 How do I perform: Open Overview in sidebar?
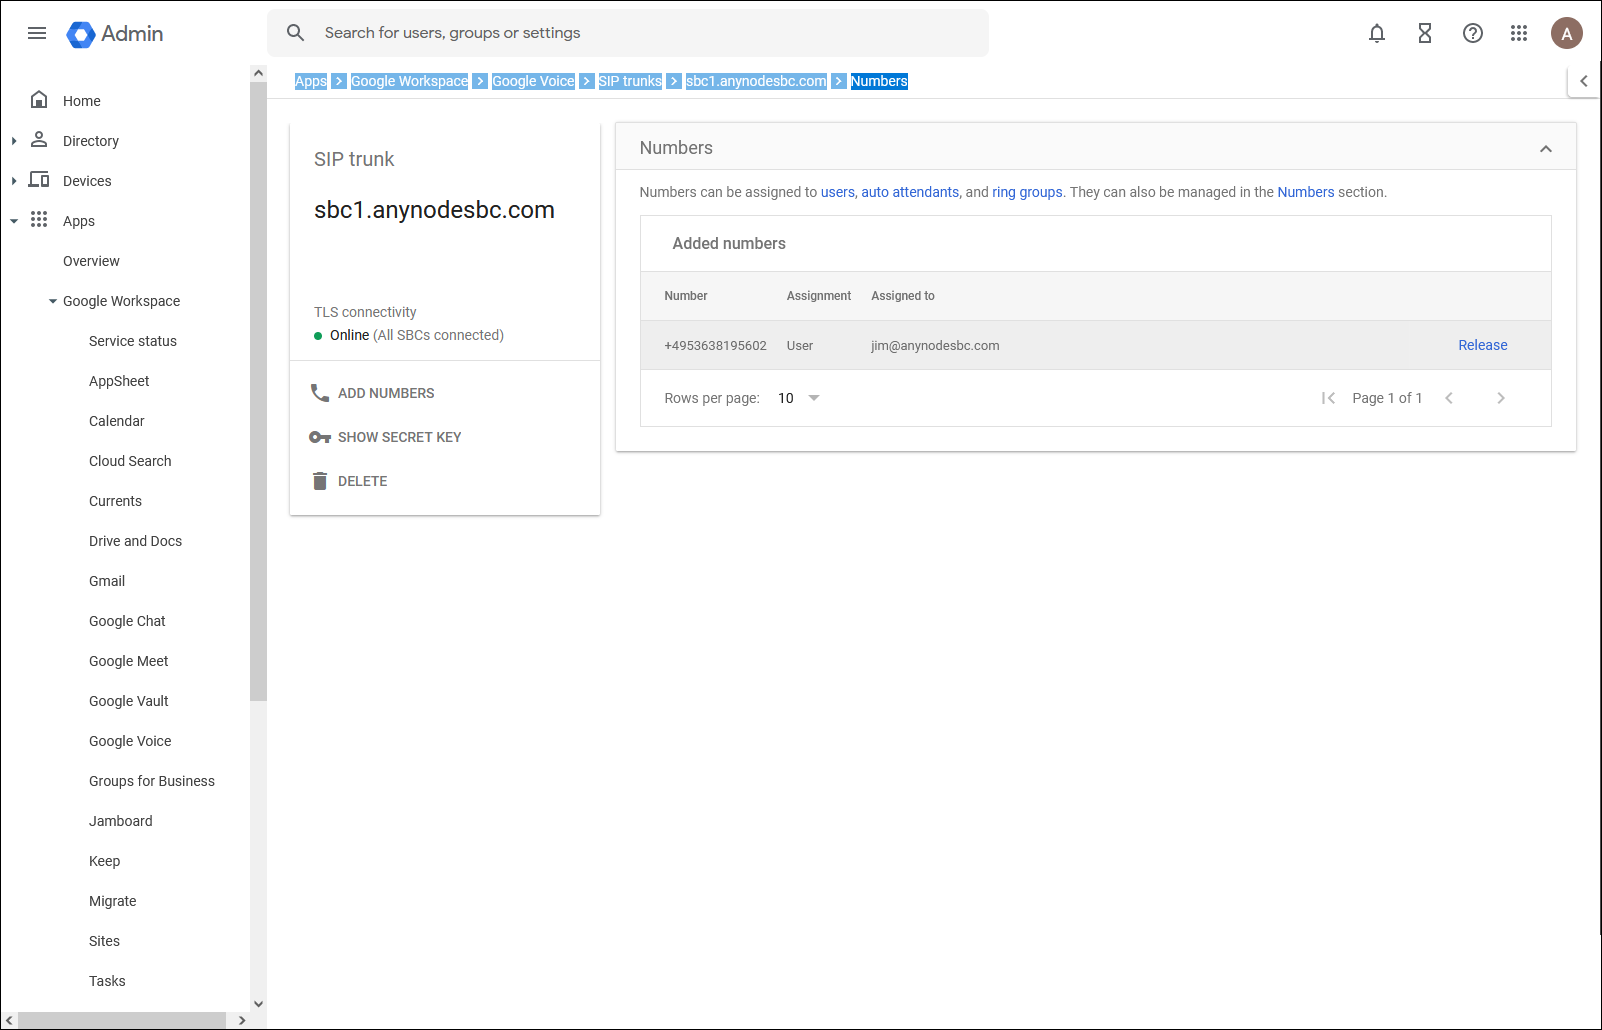(91, 261)
